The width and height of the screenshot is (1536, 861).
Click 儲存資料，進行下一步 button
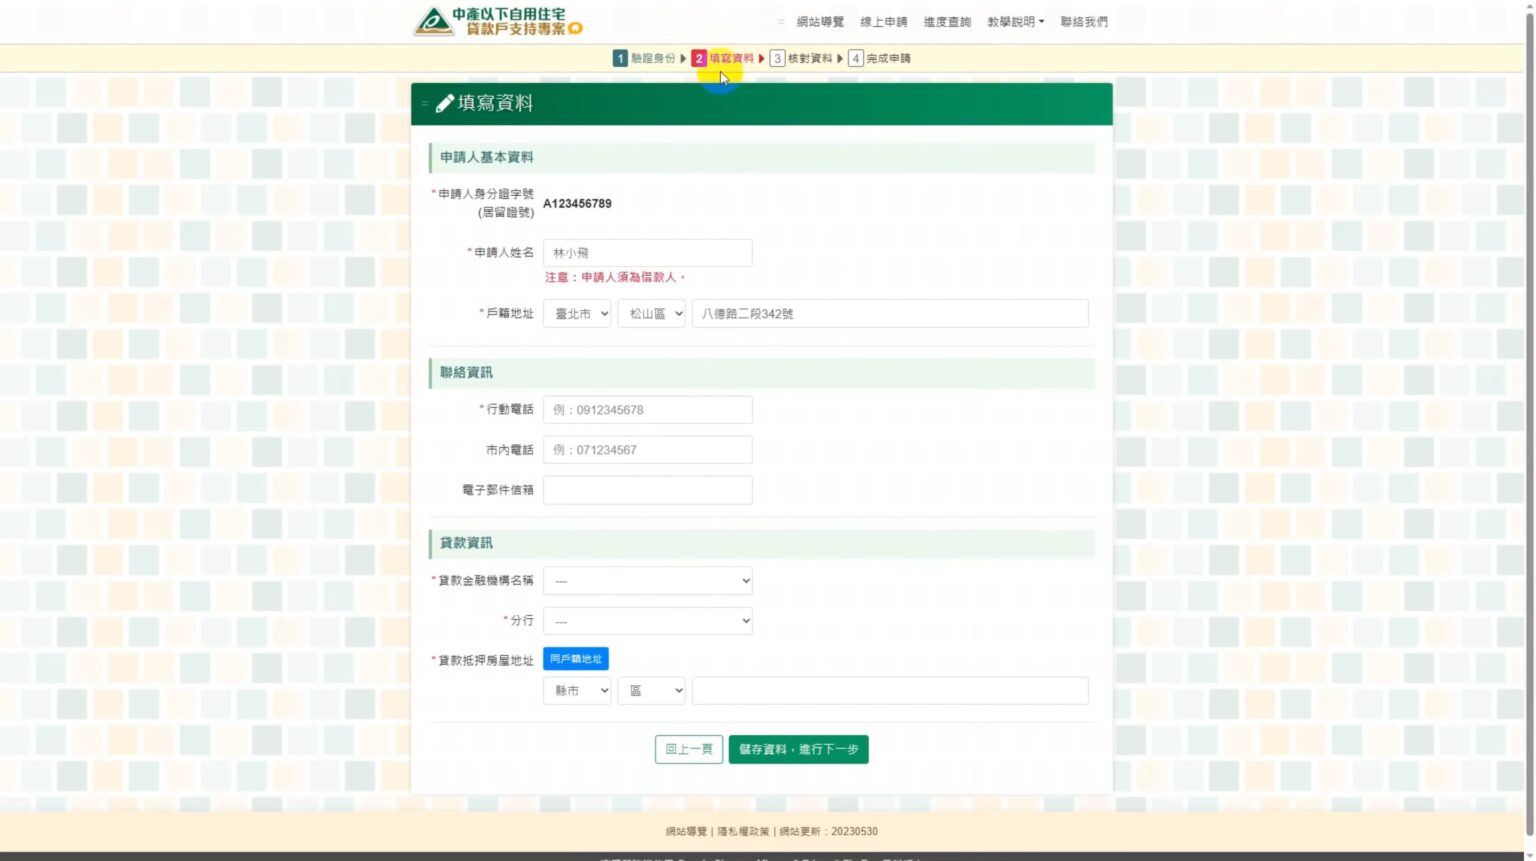798,749
